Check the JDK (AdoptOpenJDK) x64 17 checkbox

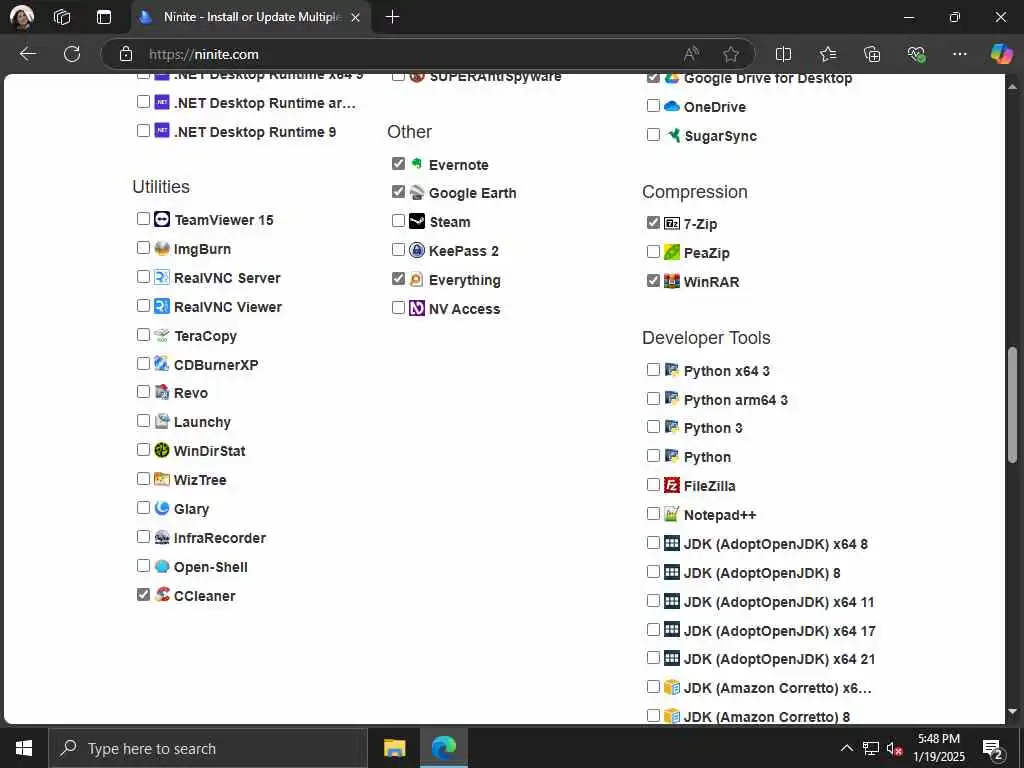click(x=653, y=630)
